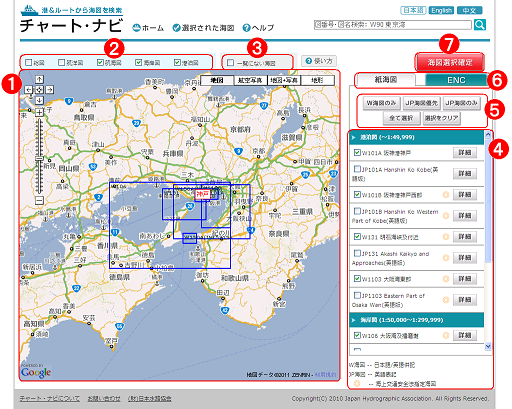Switch language to 日本語

pyautogui.click(x=413, y=10)
